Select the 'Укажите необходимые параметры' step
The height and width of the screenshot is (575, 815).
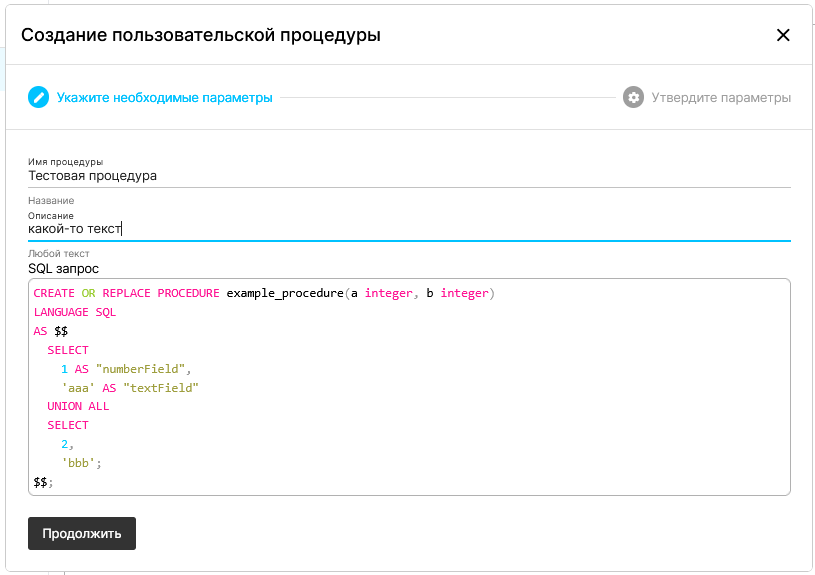pos(164,98)
